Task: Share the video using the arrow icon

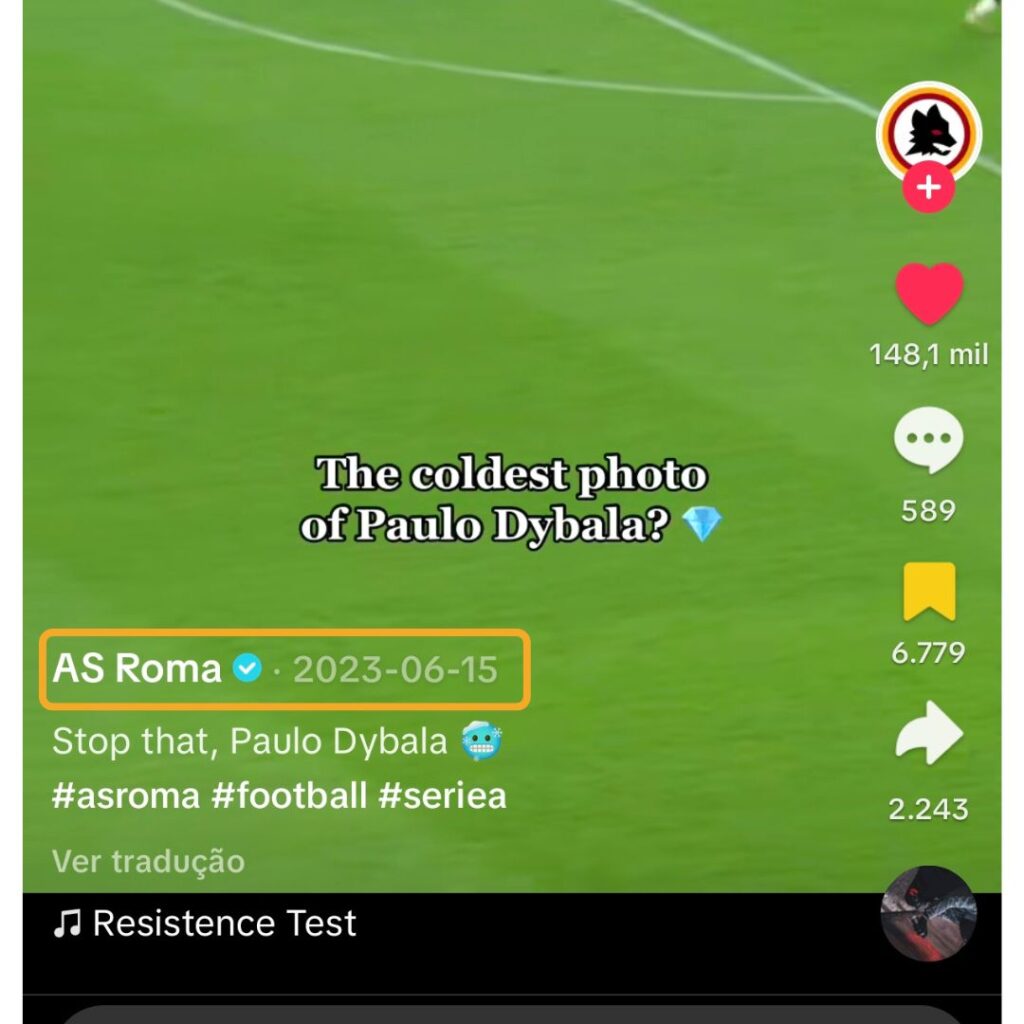Action: [929, 733]
